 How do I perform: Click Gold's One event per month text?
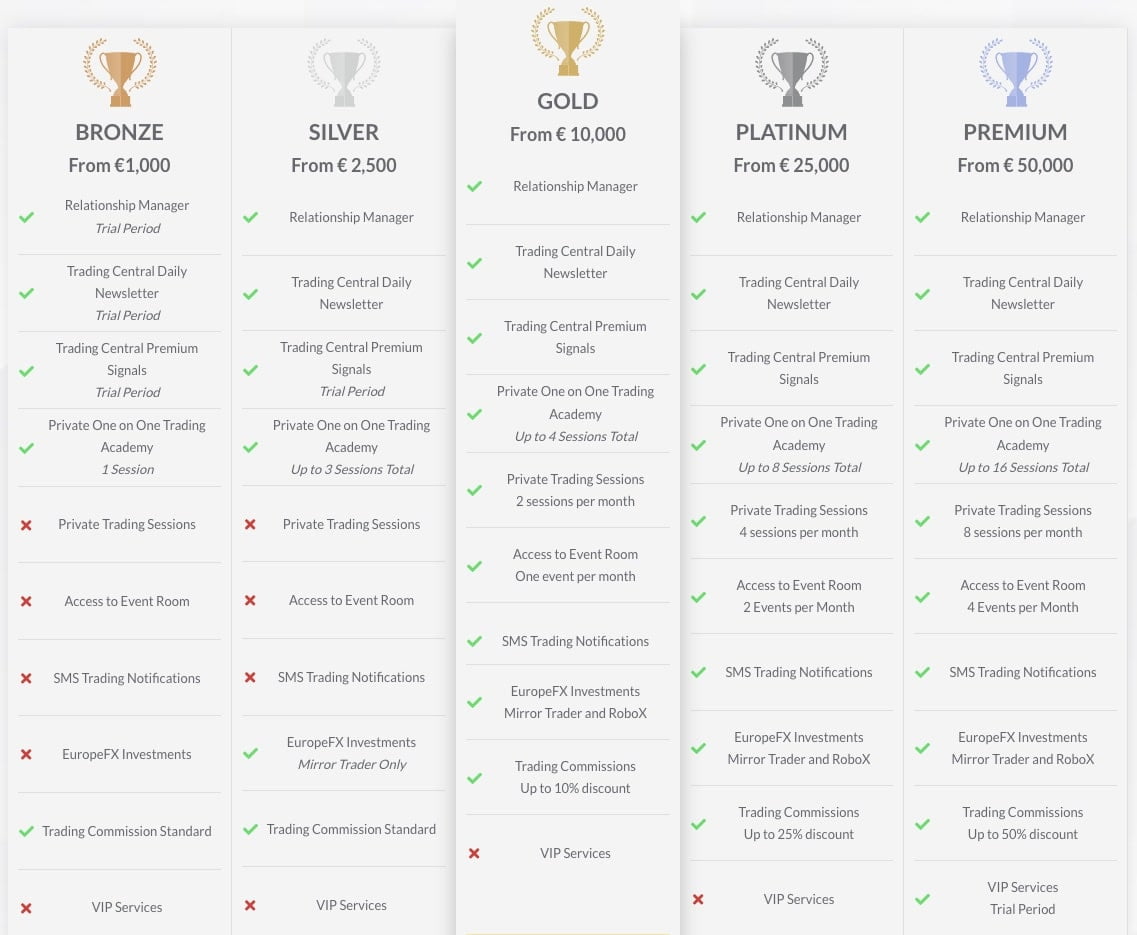pos(575,576)
